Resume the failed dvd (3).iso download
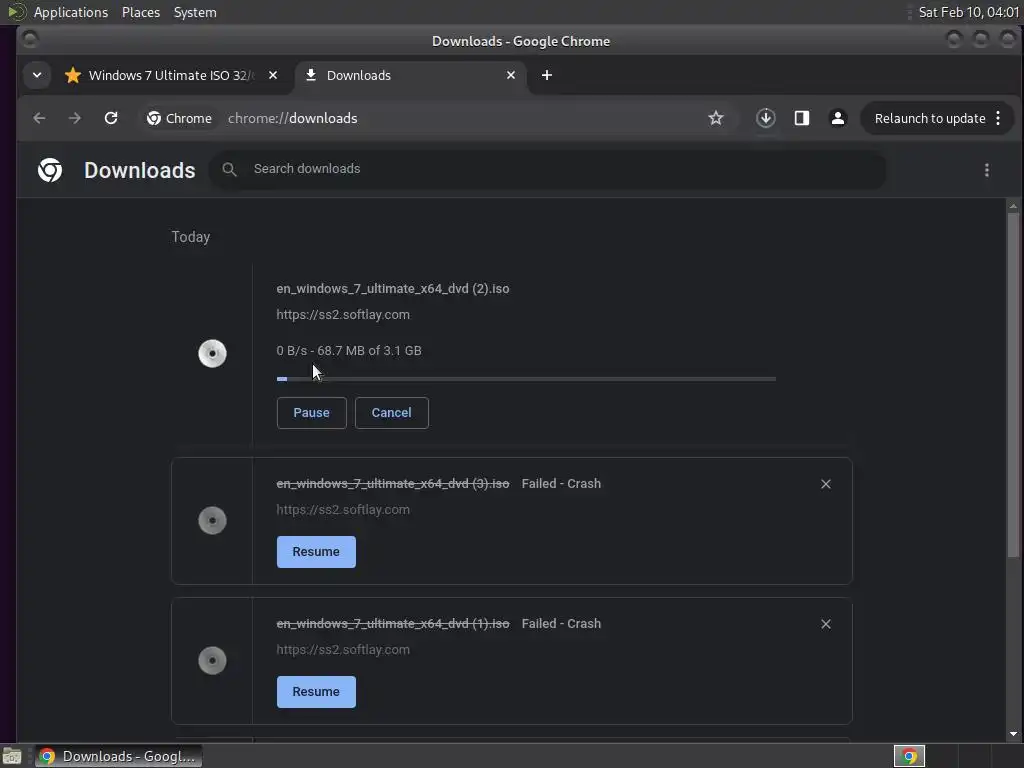Viewport: 1024px width, 768px height. click(x=316, y=552)
